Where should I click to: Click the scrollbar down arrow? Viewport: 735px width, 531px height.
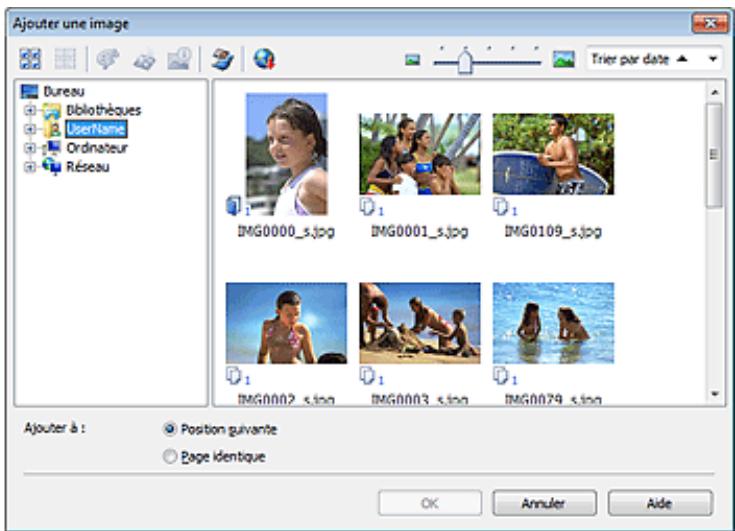(714, 394)
